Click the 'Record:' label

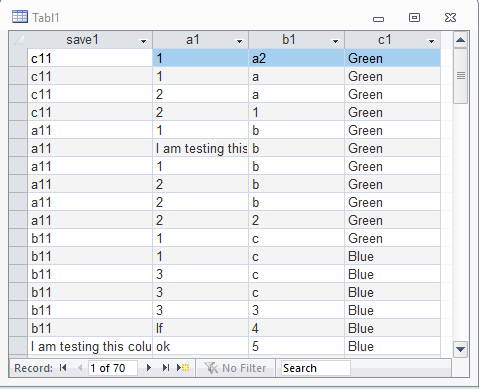click(x=33, y=368)
